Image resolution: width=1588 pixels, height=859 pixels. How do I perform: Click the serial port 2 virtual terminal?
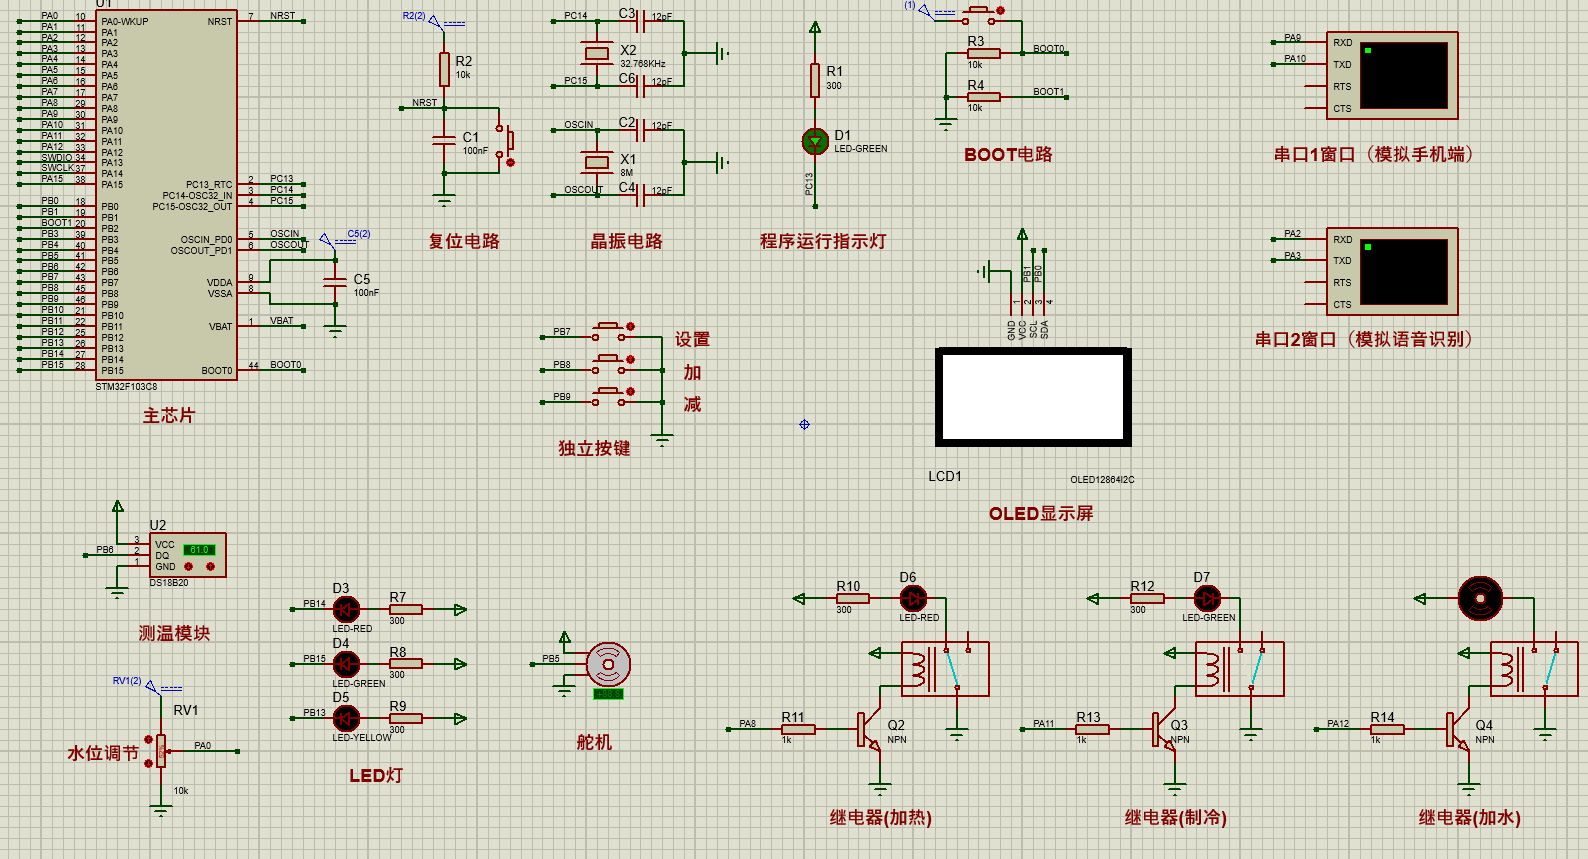point(1392,271)
